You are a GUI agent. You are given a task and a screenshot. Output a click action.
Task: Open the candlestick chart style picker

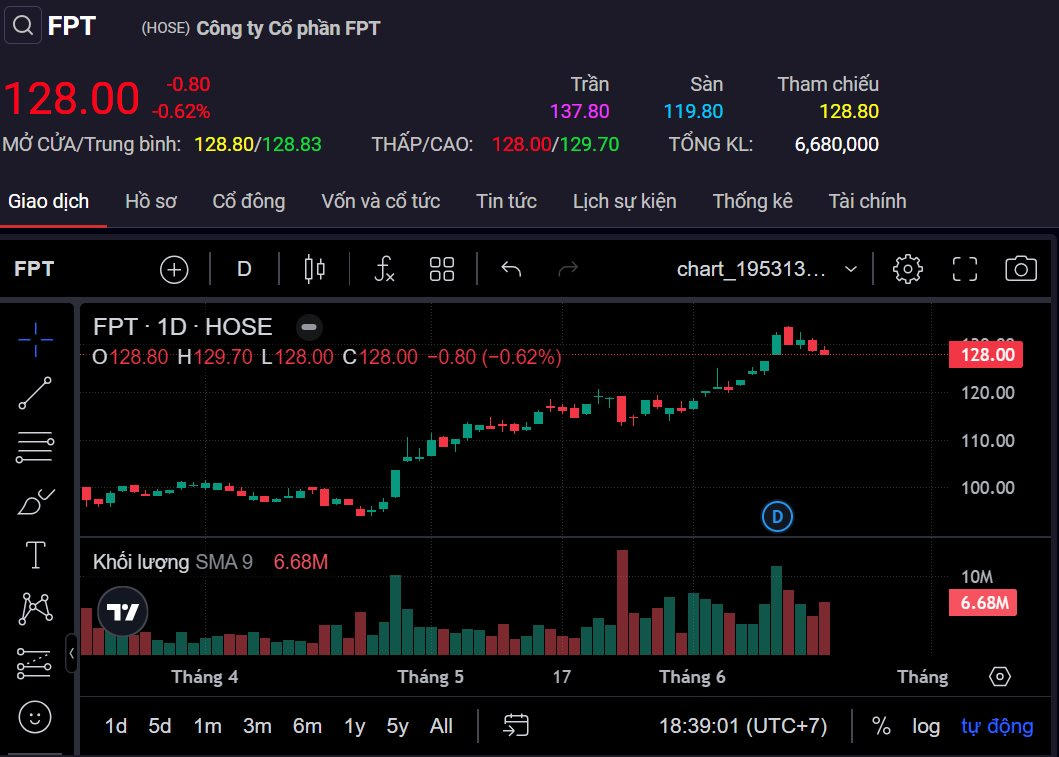(315, 269)
